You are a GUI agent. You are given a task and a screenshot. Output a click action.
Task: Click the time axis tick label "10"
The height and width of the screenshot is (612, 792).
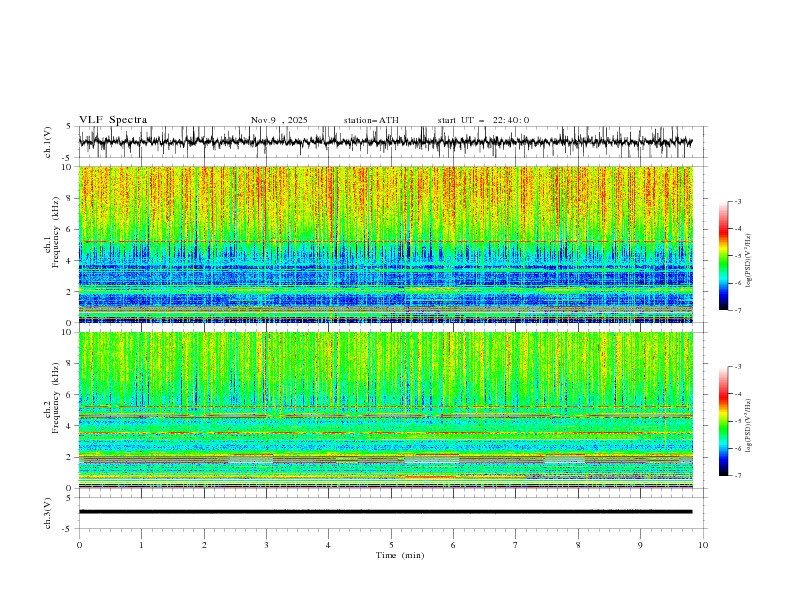(x=703, y=545)
